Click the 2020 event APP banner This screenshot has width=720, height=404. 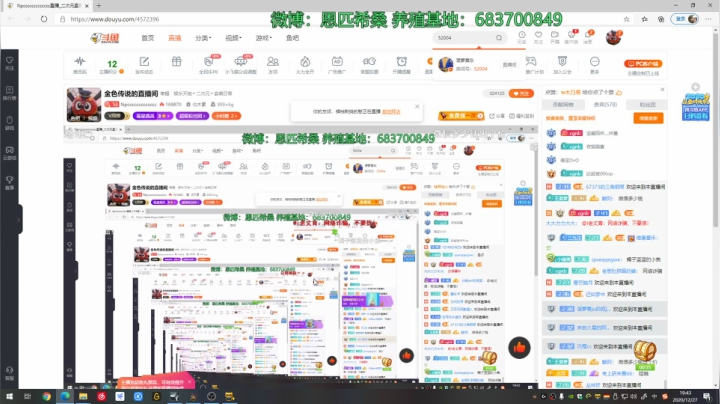click(x=695, y=107)
